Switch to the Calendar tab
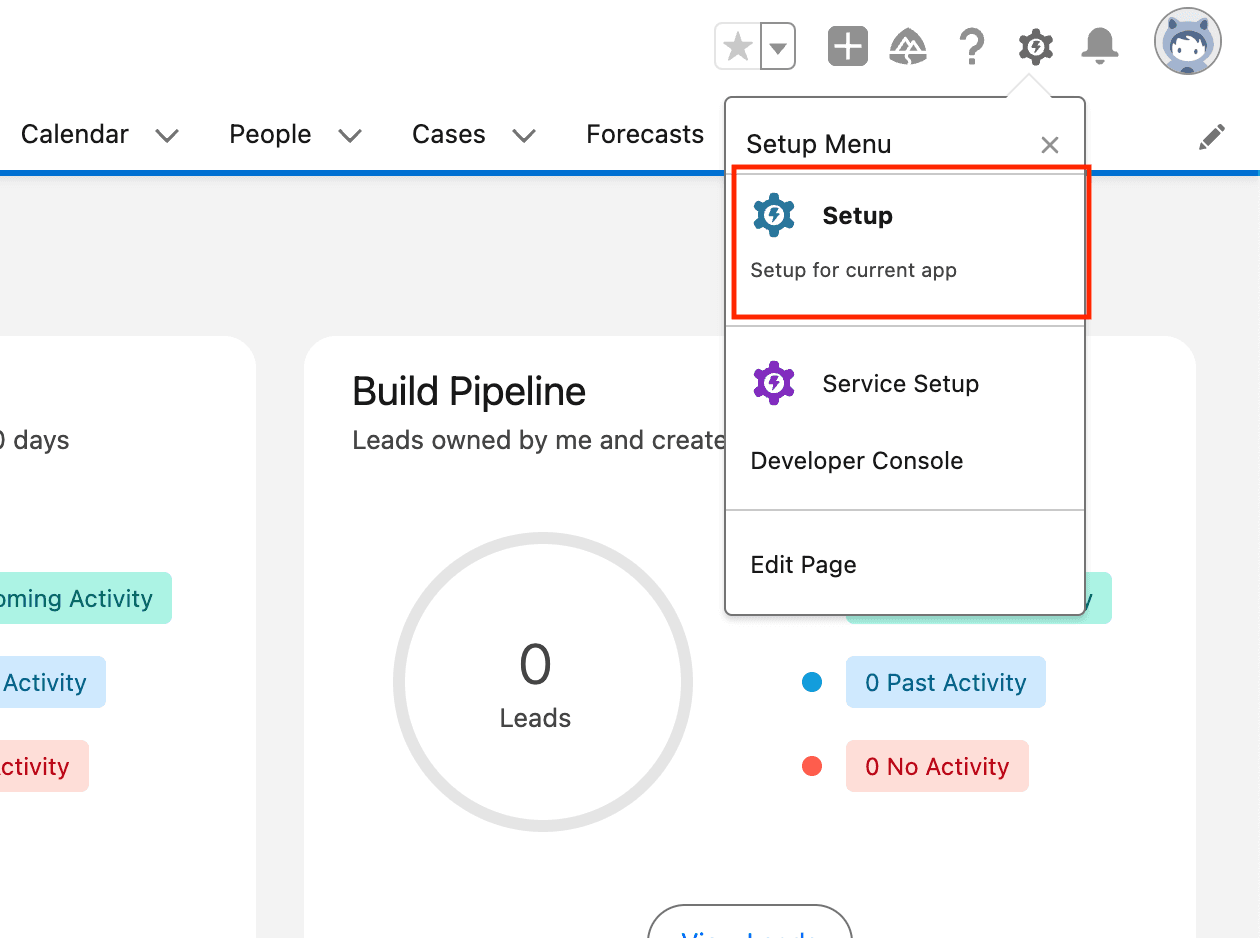Viewport: 1260px width, 938px height. [75, 134]
